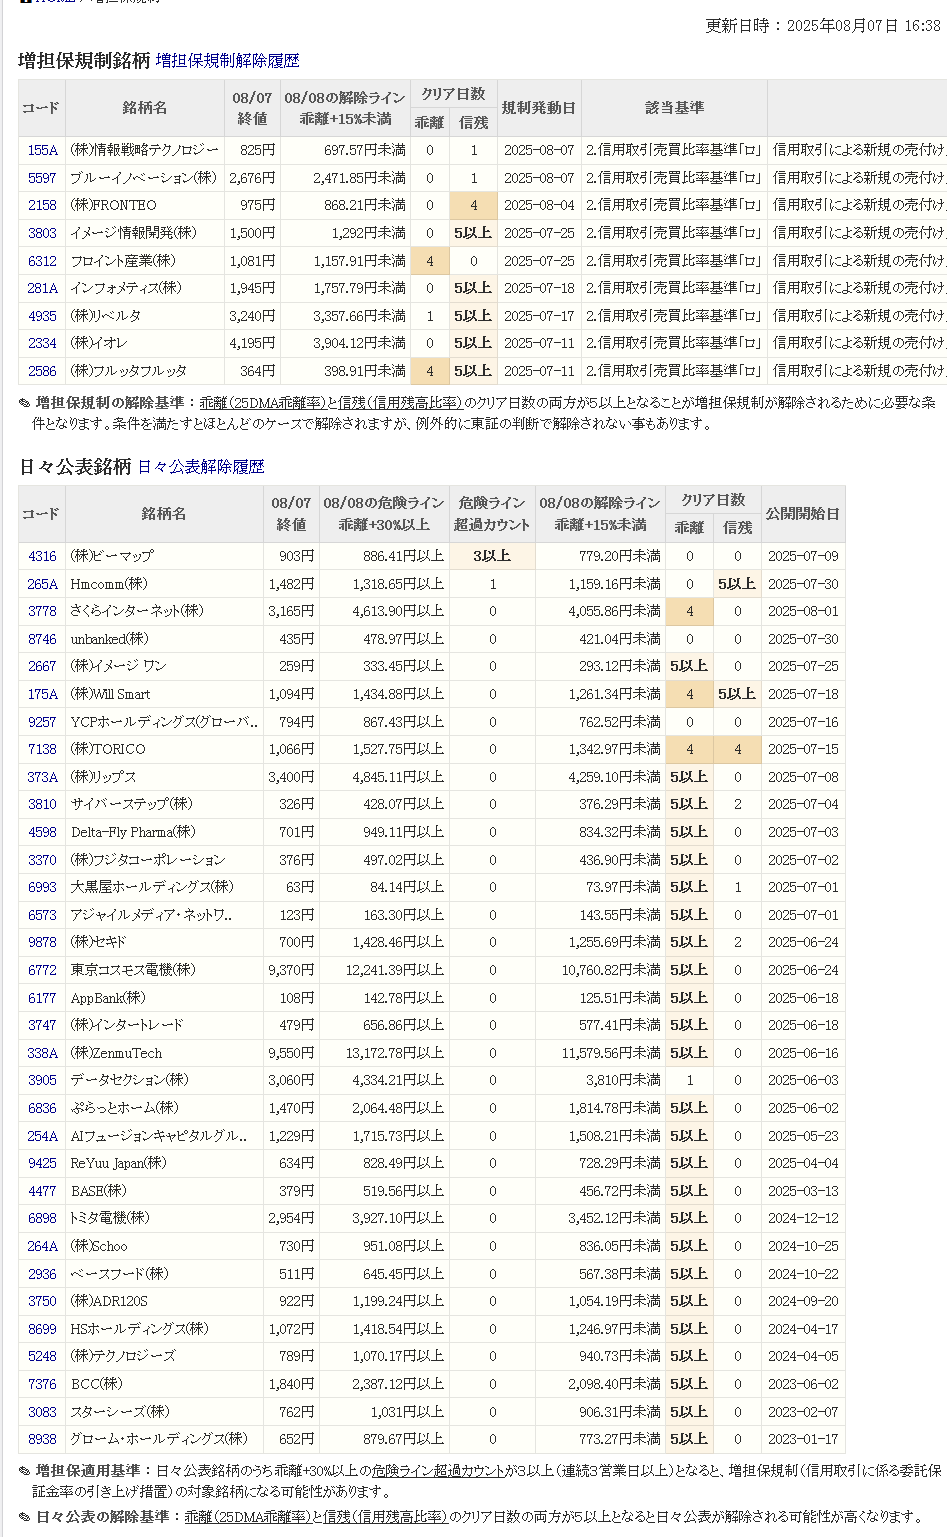Click イオレ closing price 4,195円

(252, 343)
